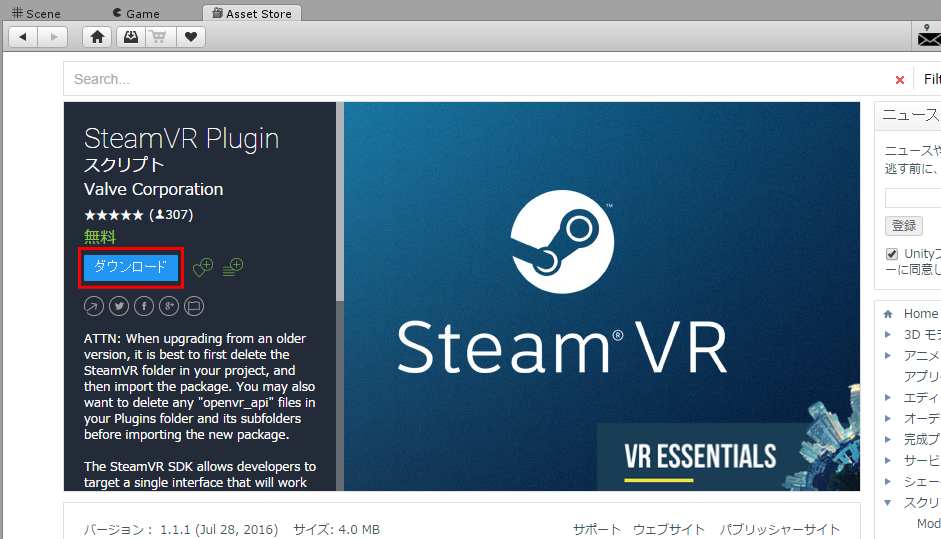Image resolution: width=941 pixels, height=539 pixels.
Task: Click the share link arrow icon
Action: coord(94,306)
